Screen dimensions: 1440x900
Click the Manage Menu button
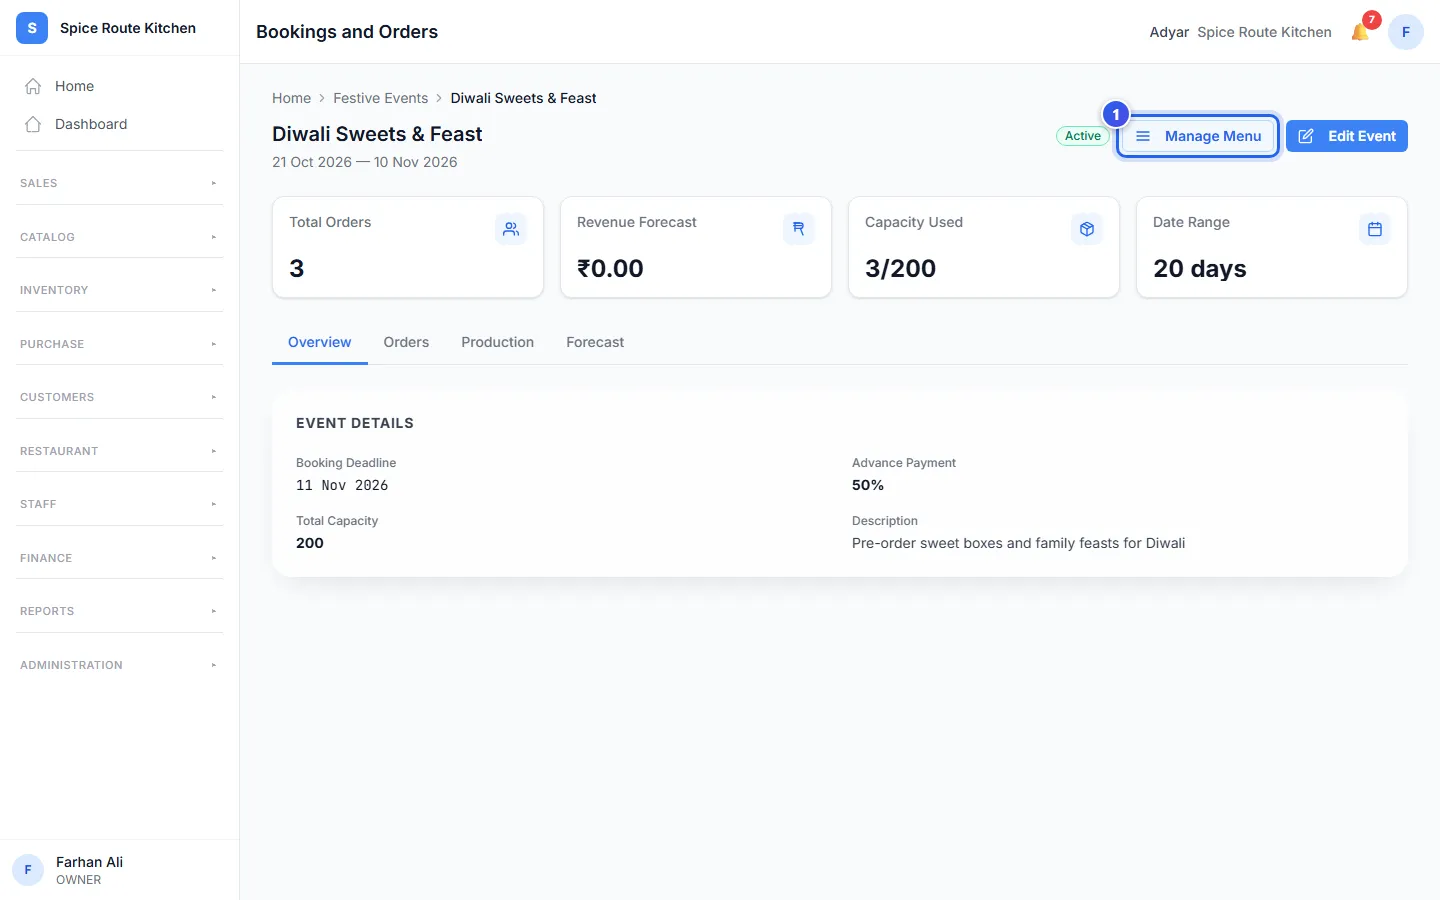point(1198,136)
